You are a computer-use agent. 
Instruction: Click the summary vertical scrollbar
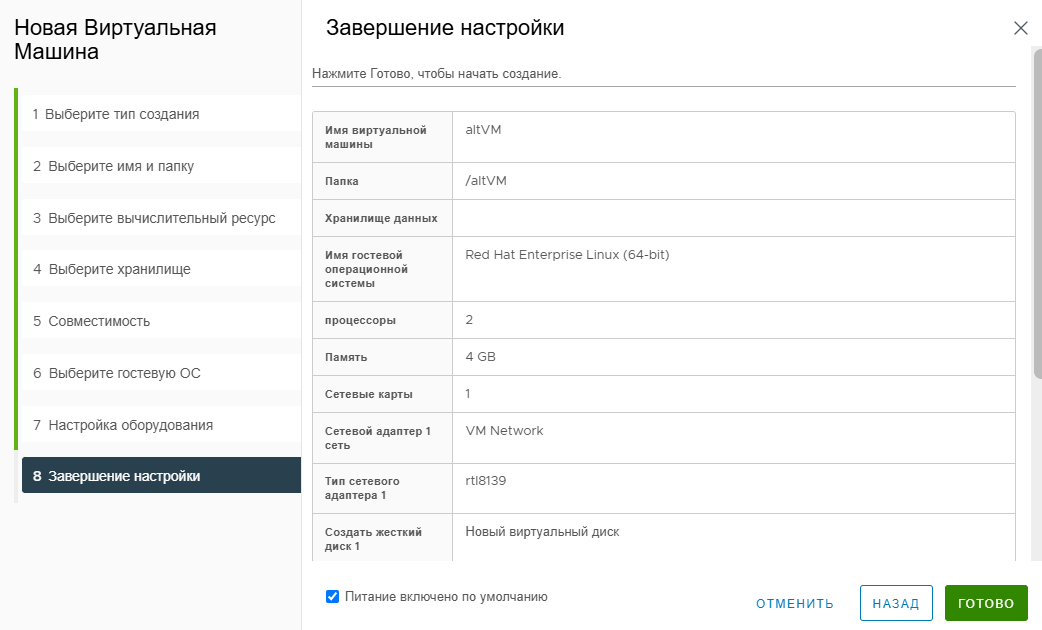click(1037, 213)
